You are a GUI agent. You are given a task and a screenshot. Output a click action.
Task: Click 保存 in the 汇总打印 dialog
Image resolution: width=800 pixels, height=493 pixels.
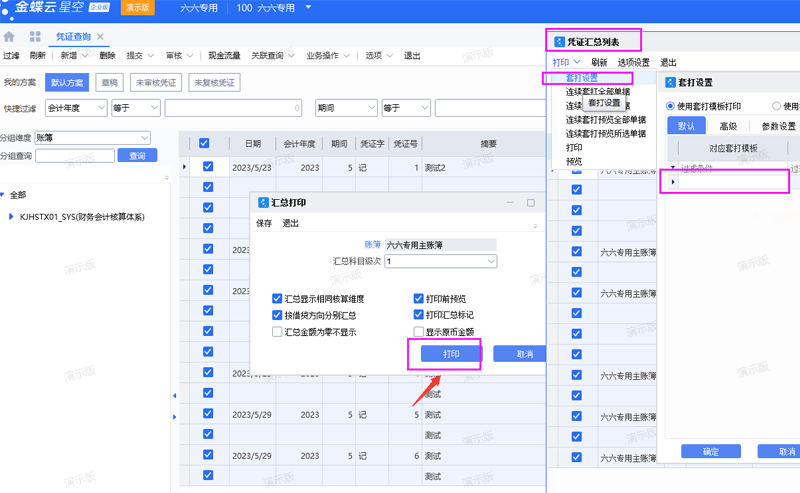(x=264, y=223)
